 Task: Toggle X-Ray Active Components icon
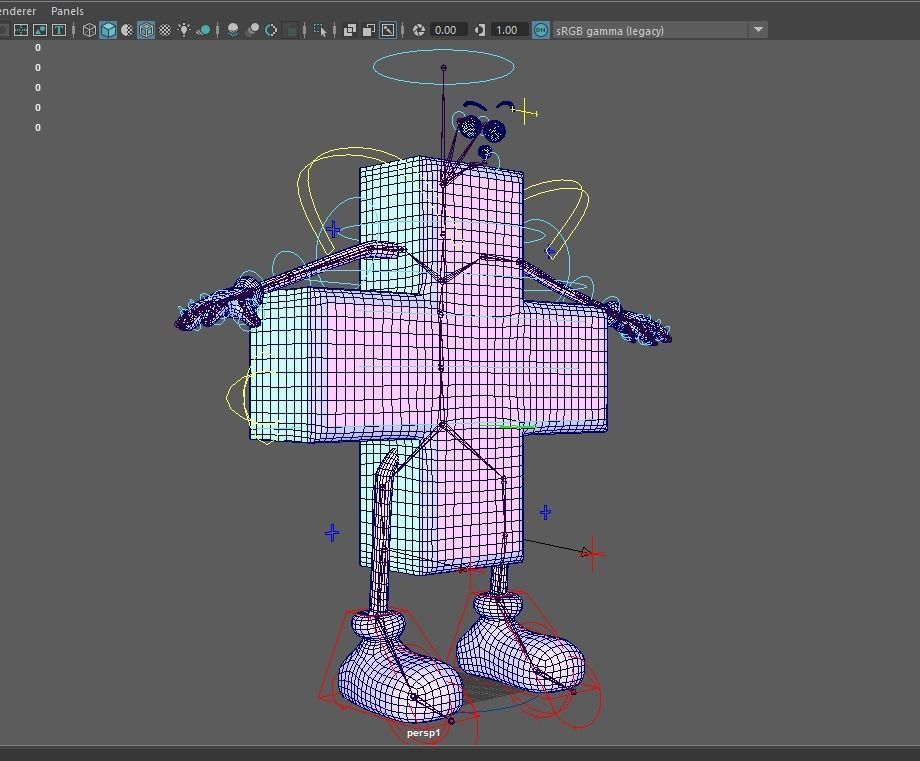368,30
